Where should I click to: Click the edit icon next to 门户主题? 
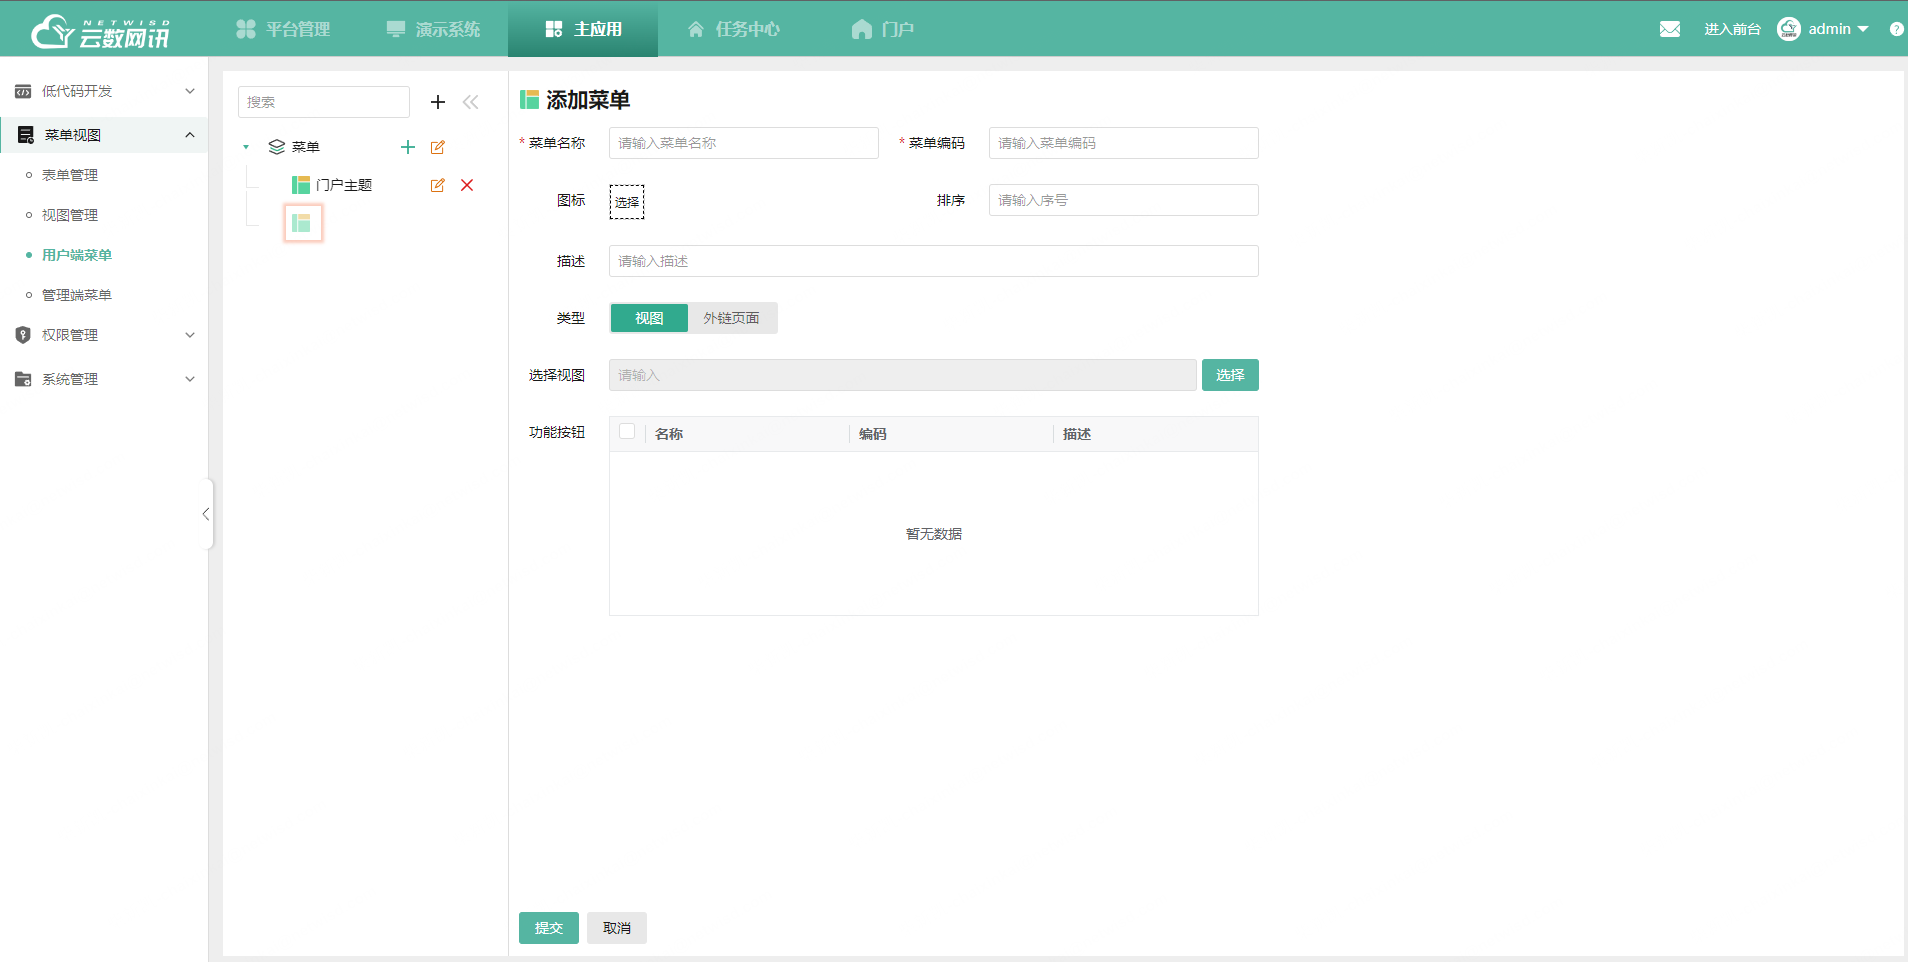pyautogui.click(x=438, y=185)
